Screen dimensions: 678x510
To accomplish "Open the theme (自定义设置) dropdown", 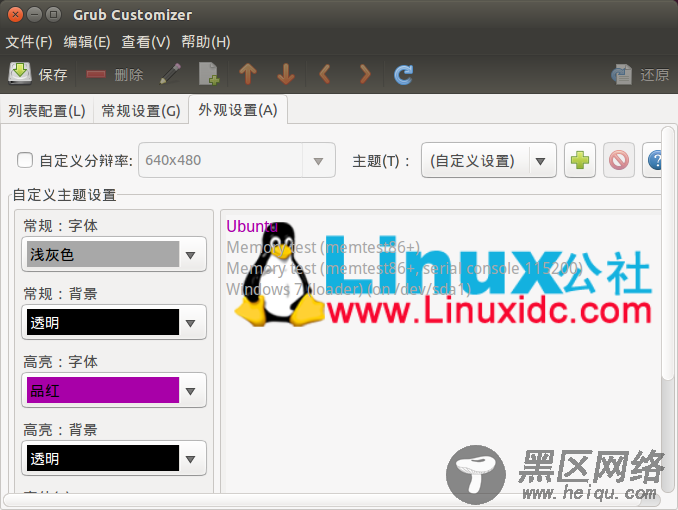I will [489, 160].
